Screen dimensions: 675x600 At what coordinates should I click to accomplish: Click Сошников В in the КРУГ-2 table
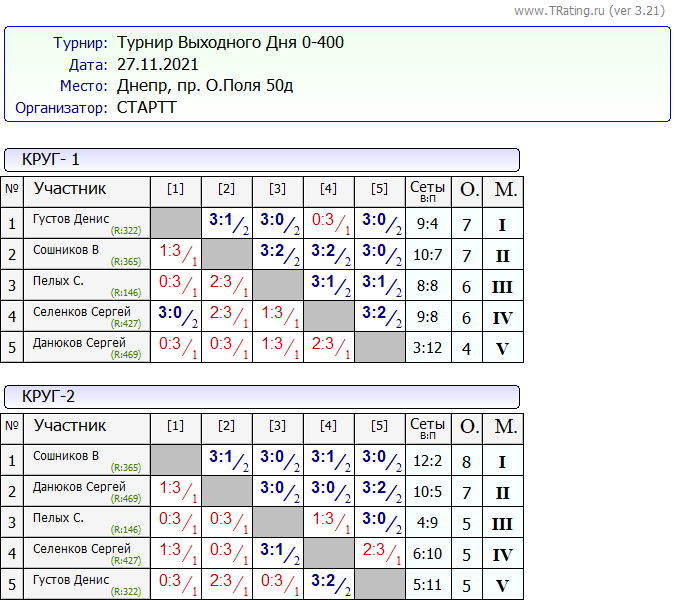(66, 456)
